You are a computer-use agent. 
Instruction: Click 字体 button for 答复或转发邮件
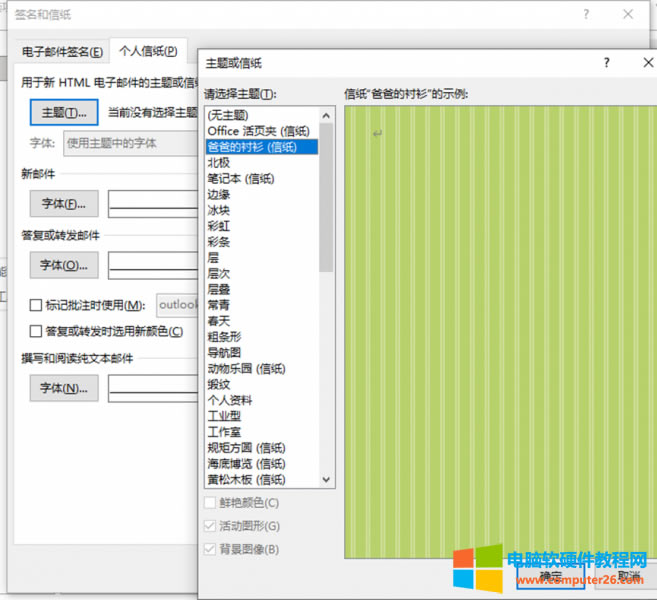64,265
